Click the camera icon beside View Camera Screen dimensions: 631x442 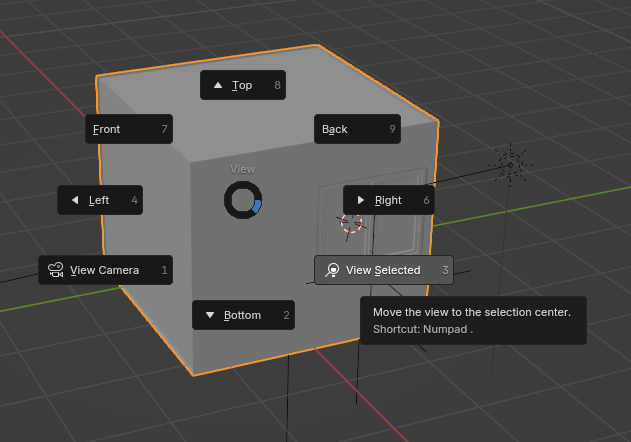[x=56, y=270]
